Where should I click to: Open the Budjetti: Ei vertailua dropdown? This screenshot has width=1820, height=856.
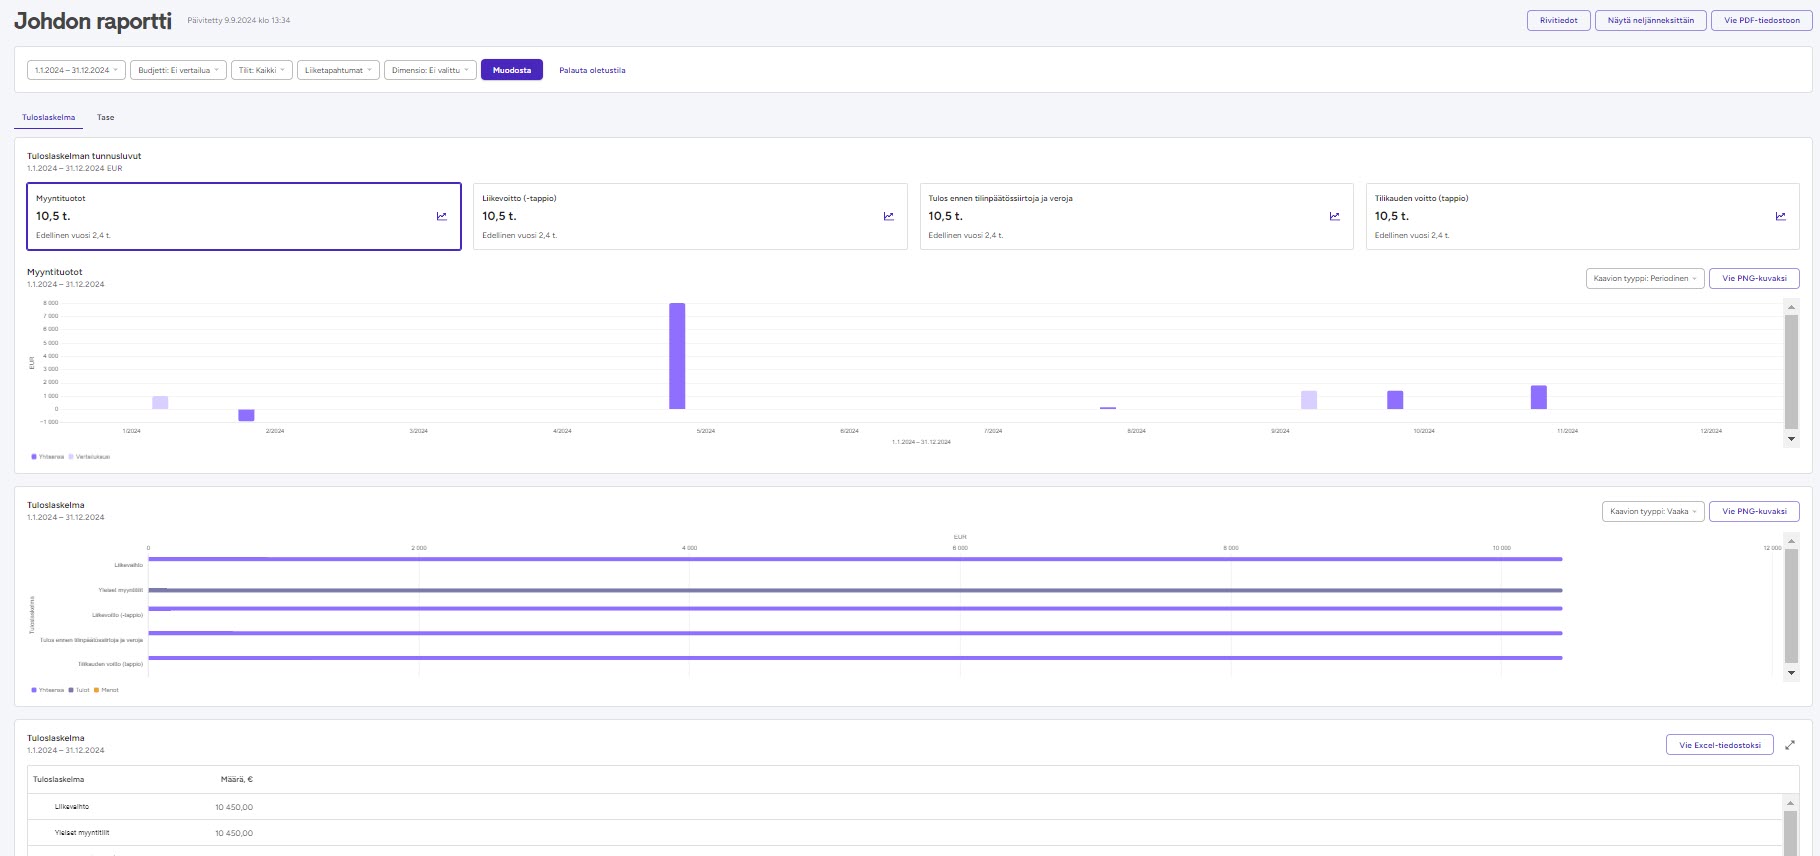[x=178, y=70]
